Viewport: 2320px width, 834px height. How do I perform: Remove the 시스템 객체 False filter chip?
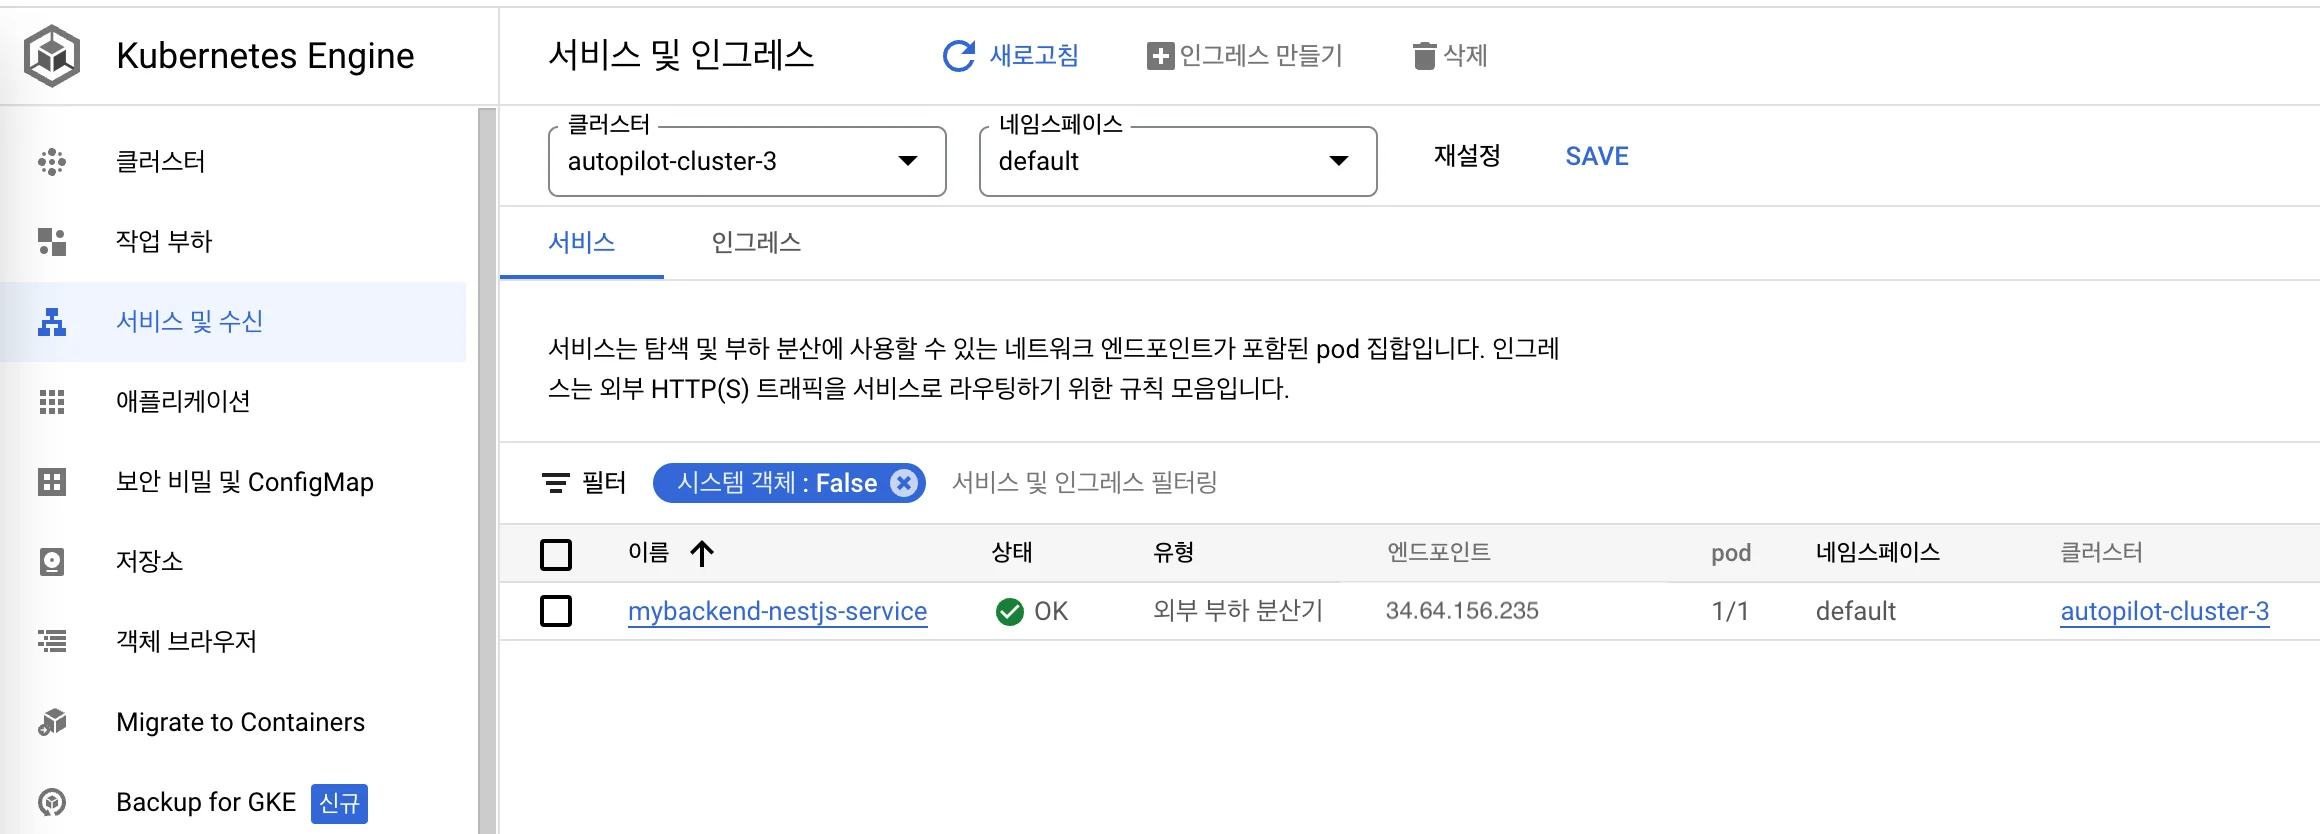tap(904, 483)
